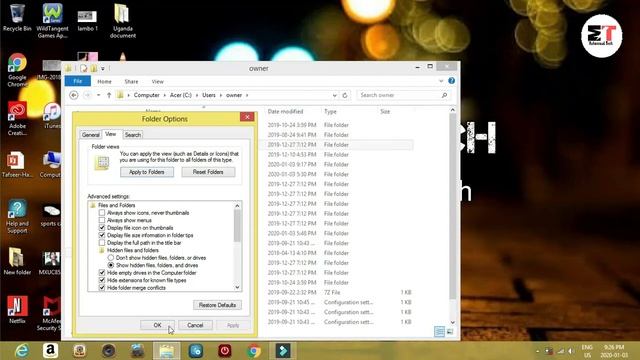Screen dimensions: 640x360
Task: Open the Share ribbon tab
Action: [131, 81]
